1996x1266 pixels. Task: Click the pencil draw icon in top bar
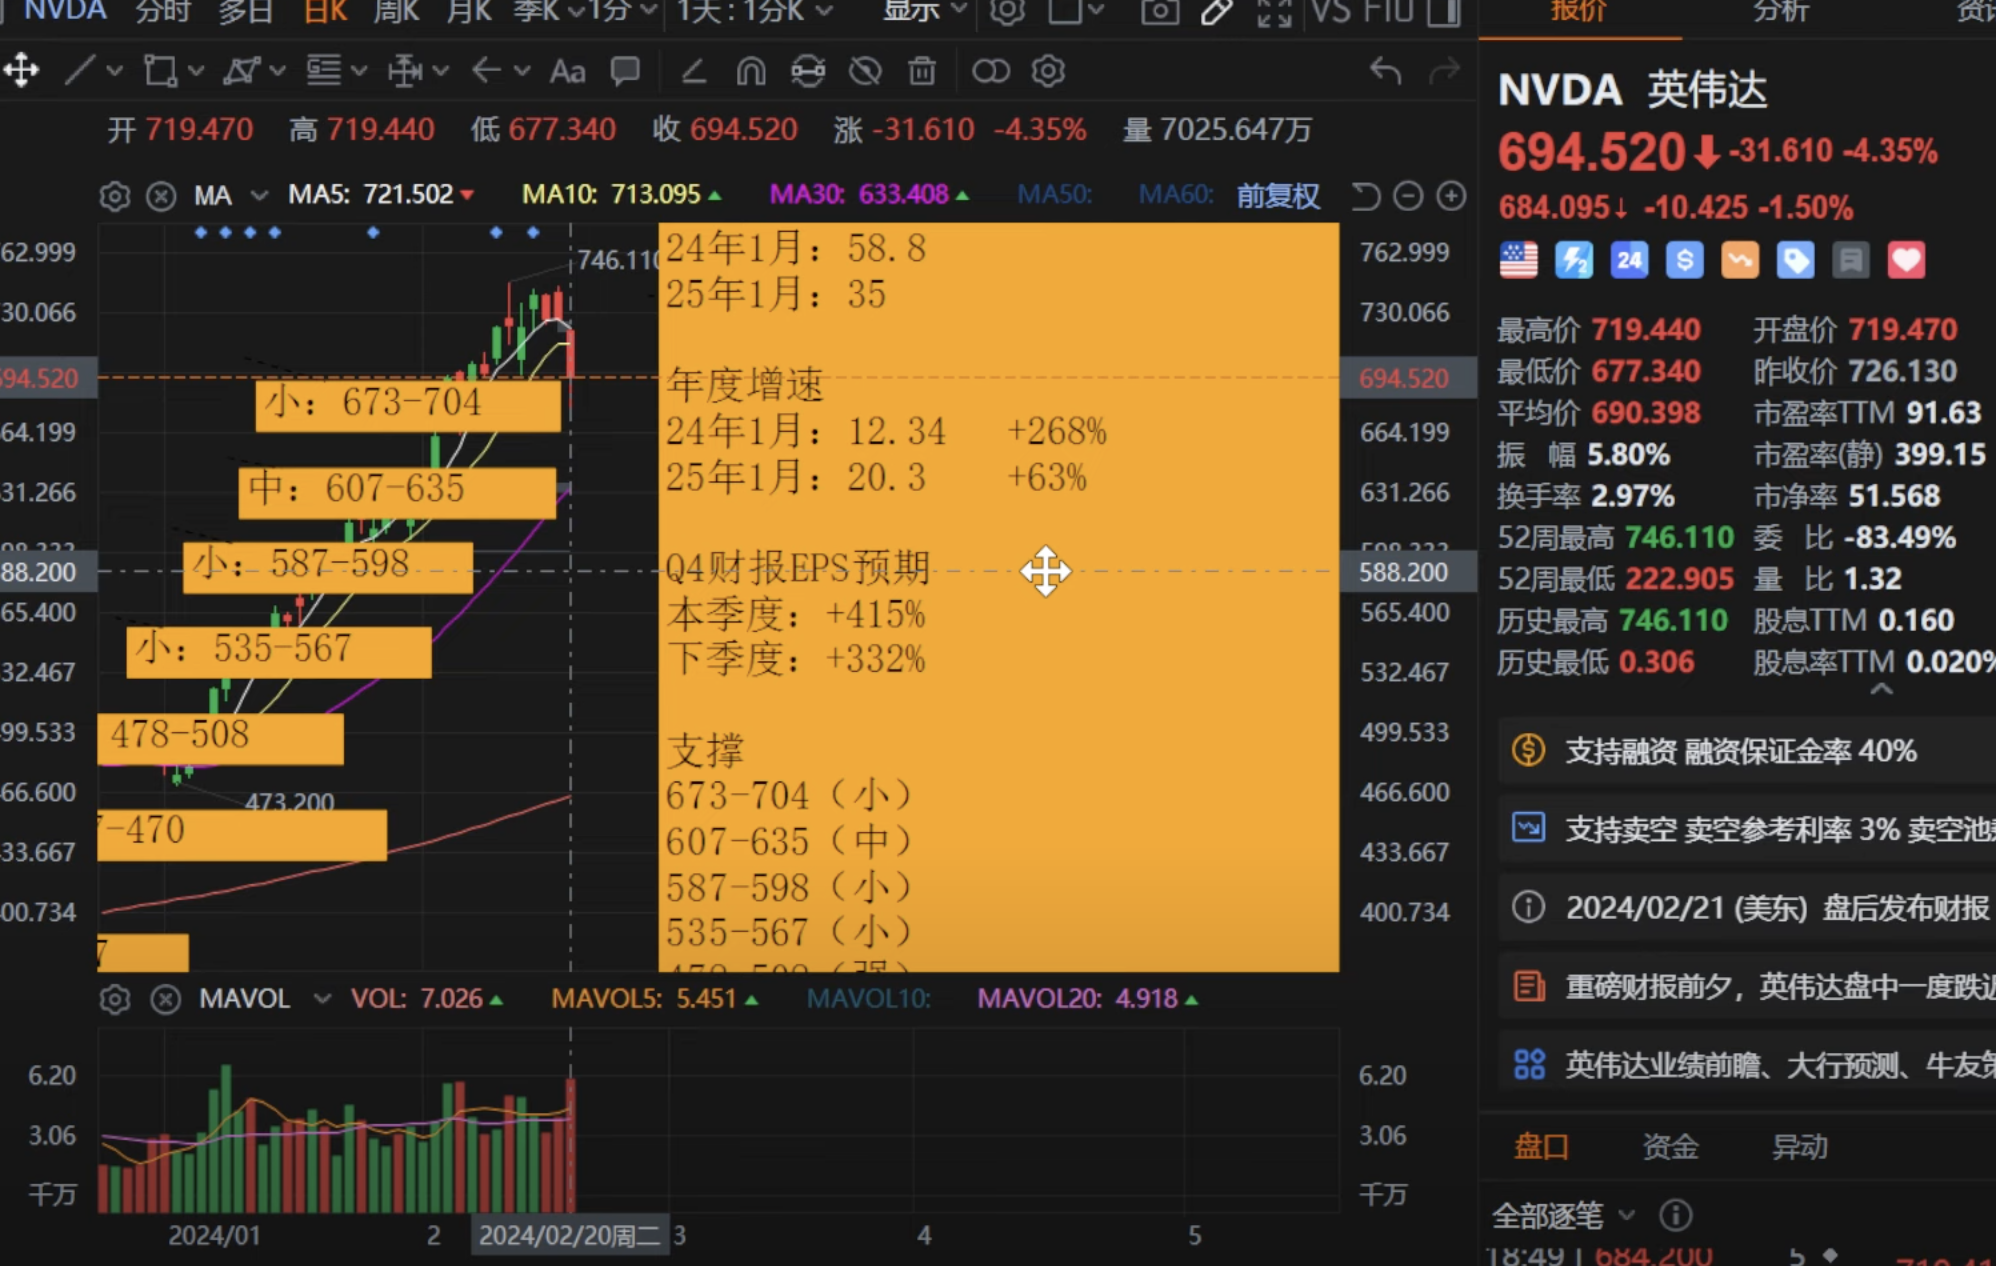1217,12
